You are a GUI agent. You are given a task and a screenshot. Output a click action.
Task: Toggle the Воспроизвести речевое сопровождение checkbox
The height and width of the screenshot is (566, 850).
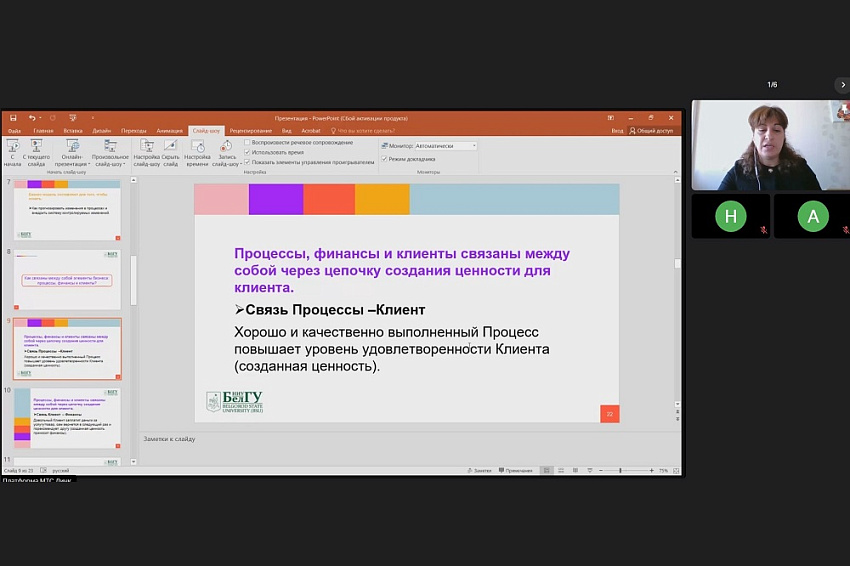coord(248,142)
